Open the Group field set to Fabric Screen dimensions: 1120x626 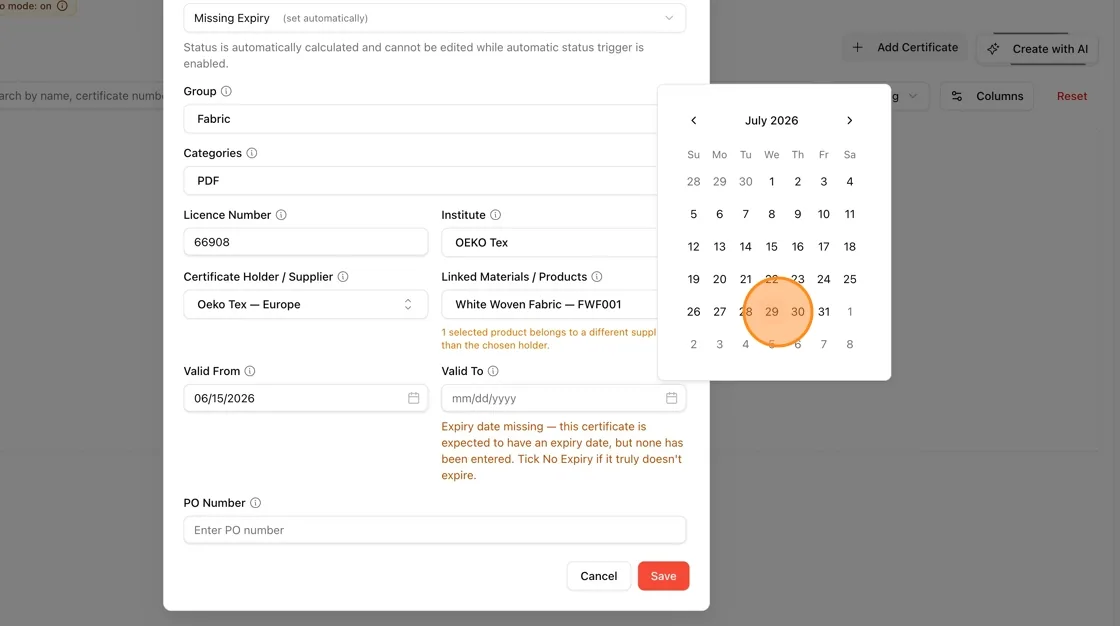pos(421,119)
